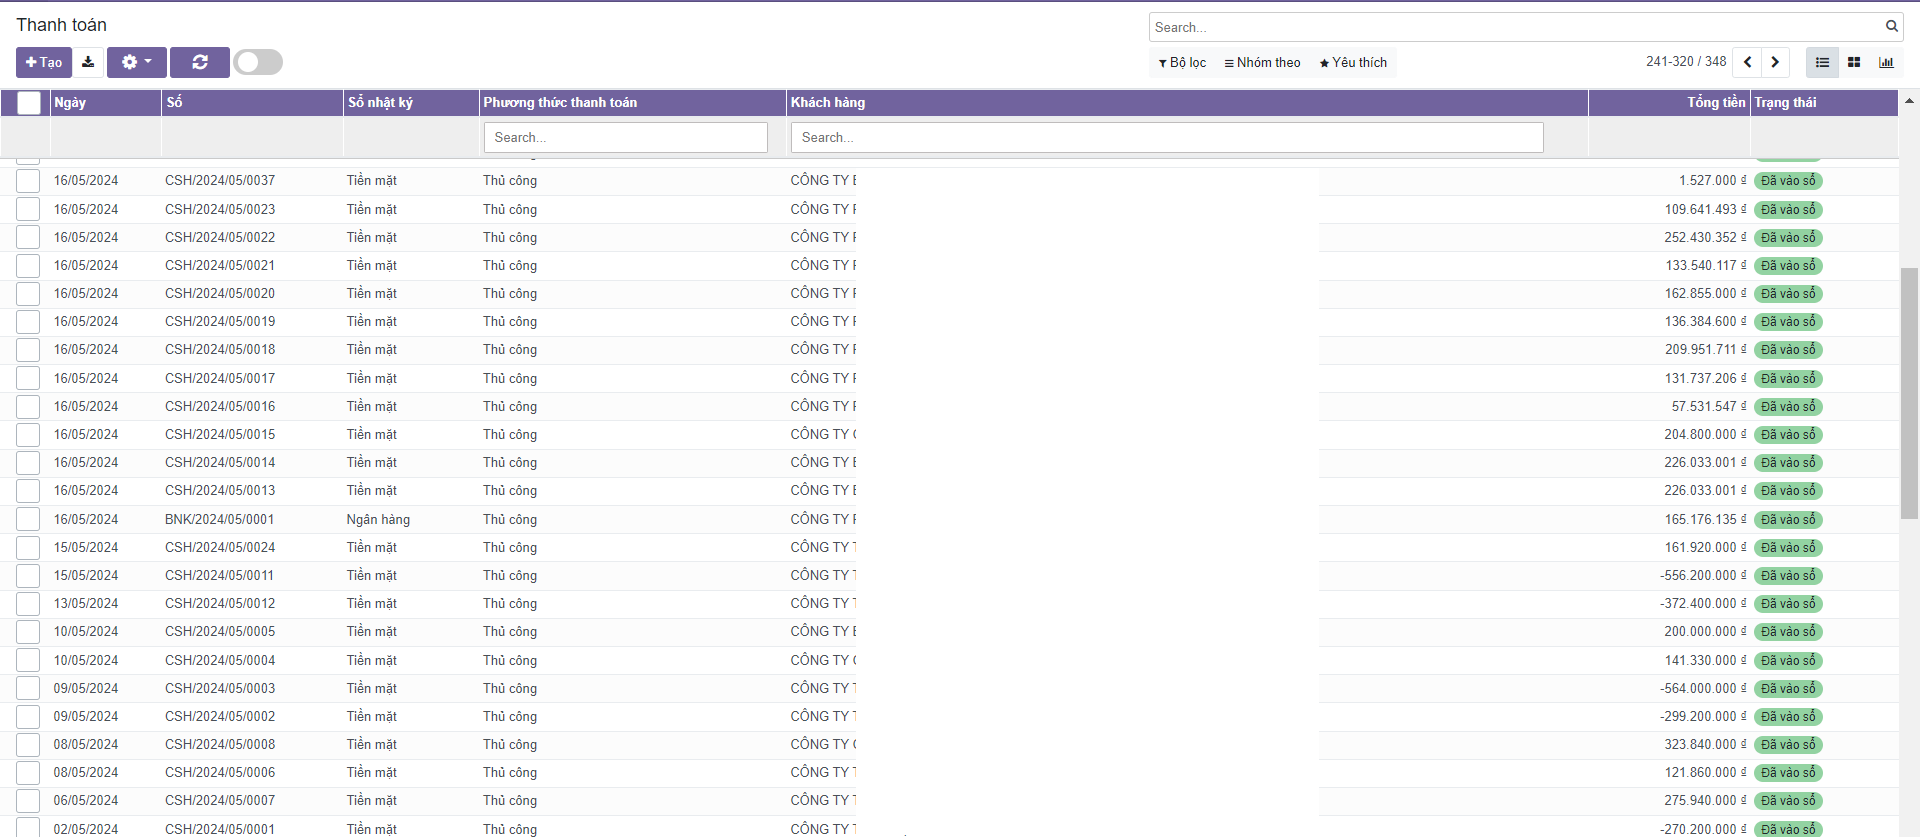This screenshot has width=1920, height=837.
Task: Tick the checkbox for BNK/2024/05/0001 row
Action: [x=28, y=520]
